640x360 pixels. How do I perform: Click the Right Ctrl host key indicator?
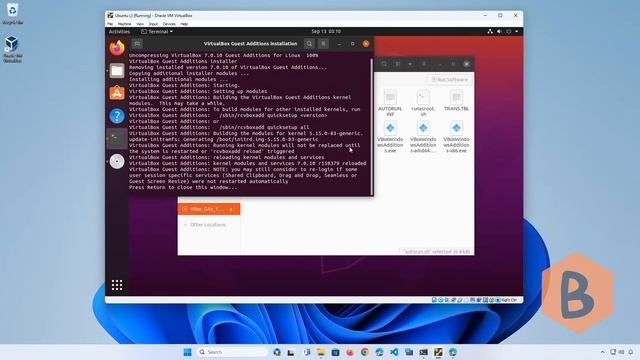(509, 300)
